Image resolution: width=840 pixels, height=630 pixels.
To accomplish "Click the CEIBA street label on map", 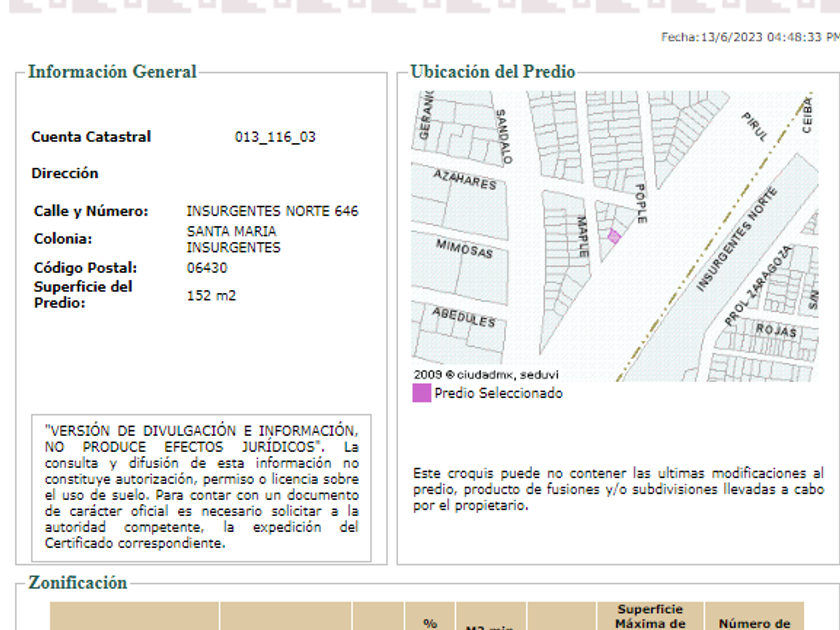I will (x=807, y=115).
